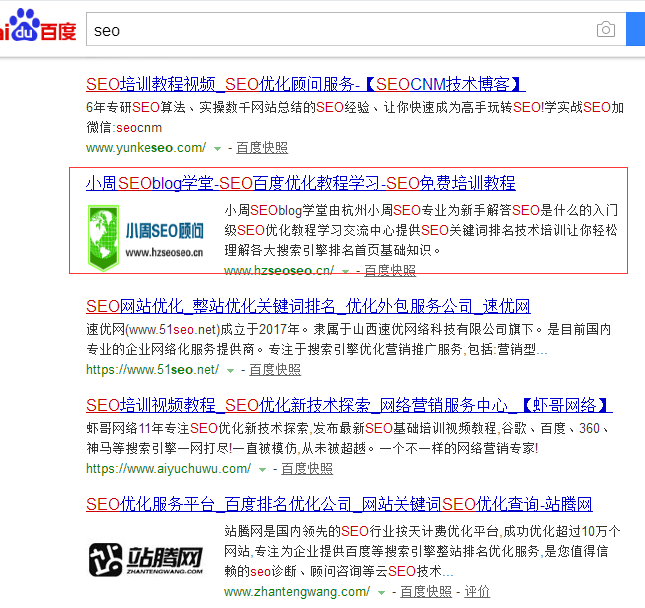Click the snippet text '微信:seocnm'
Screen dimensions: 645x608
click(x=124, y=128)
